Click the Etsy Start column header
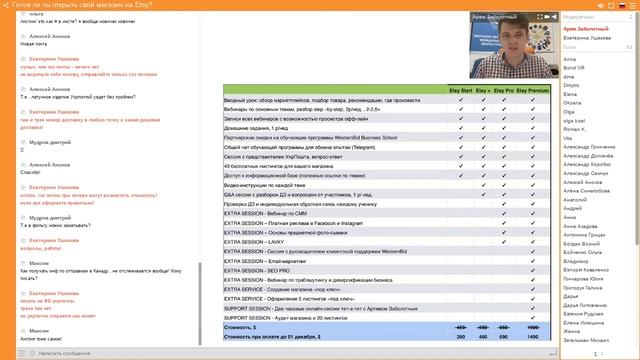The height and width of the screenshot is (360, 640). click(x=460, y=91)
